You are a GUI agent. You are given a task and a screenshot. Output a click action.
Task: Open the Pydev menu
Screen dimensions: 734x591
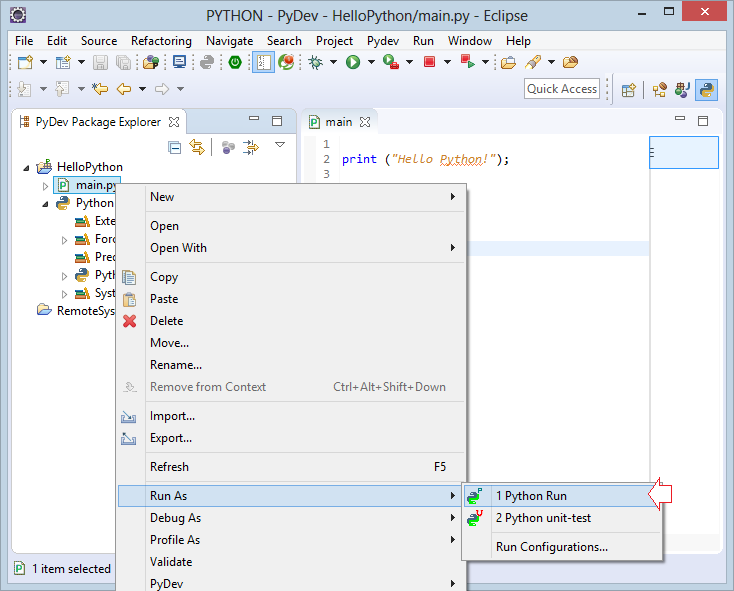pos(382,41)
